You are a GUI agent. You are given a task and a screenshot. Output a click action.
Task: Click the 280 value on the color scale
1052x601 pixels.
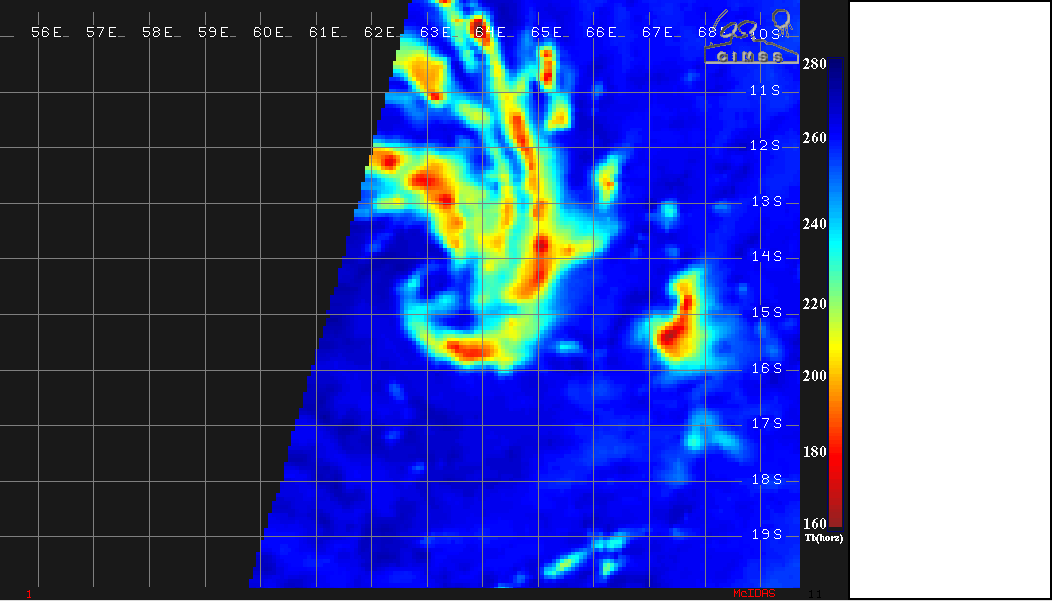814,64
